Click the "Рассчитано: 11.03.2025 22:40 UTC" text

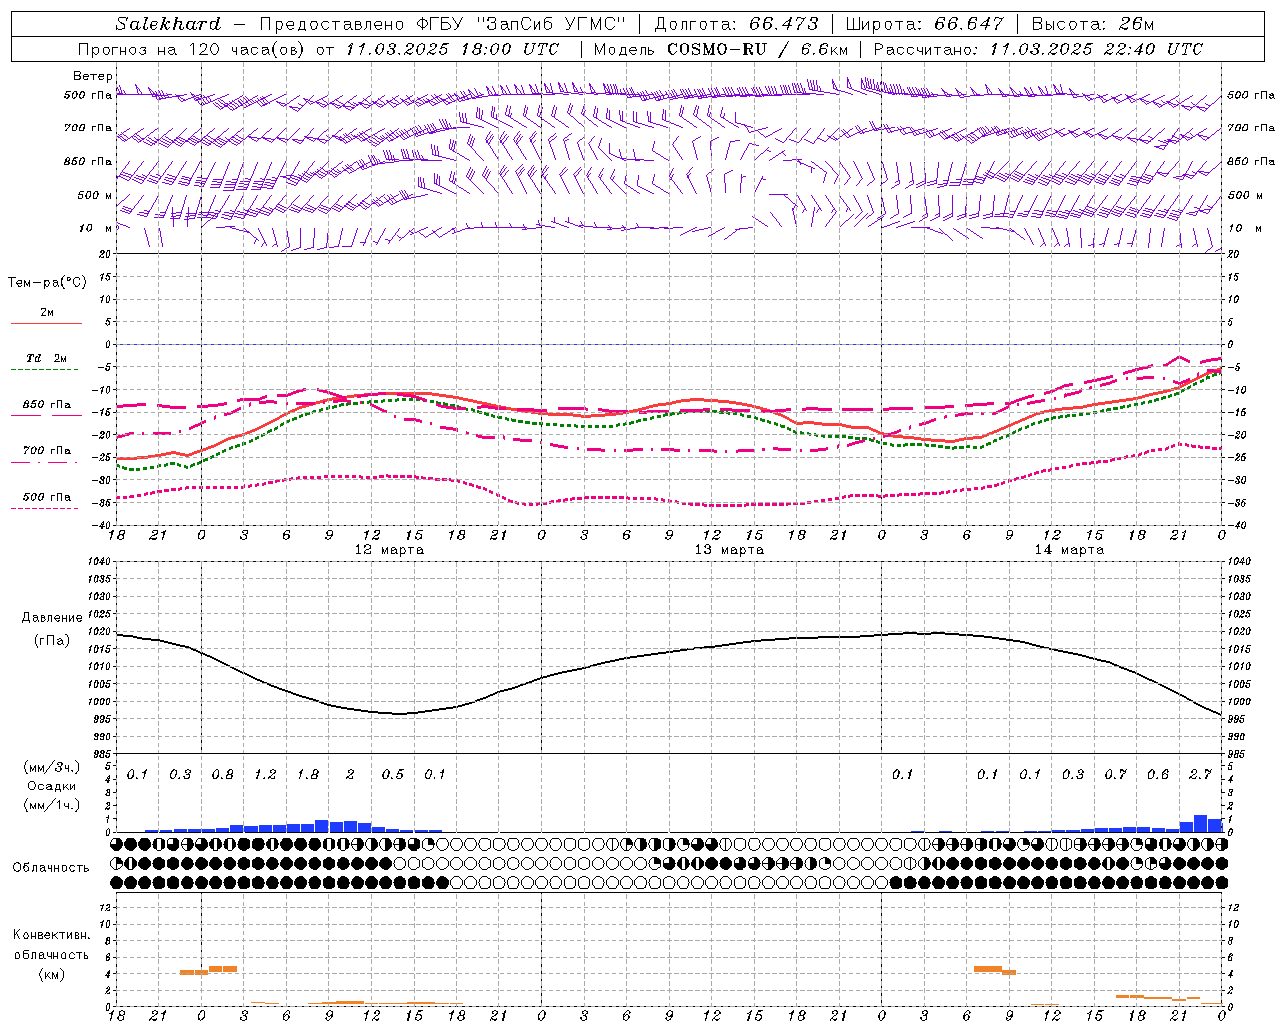point(1038,49)
